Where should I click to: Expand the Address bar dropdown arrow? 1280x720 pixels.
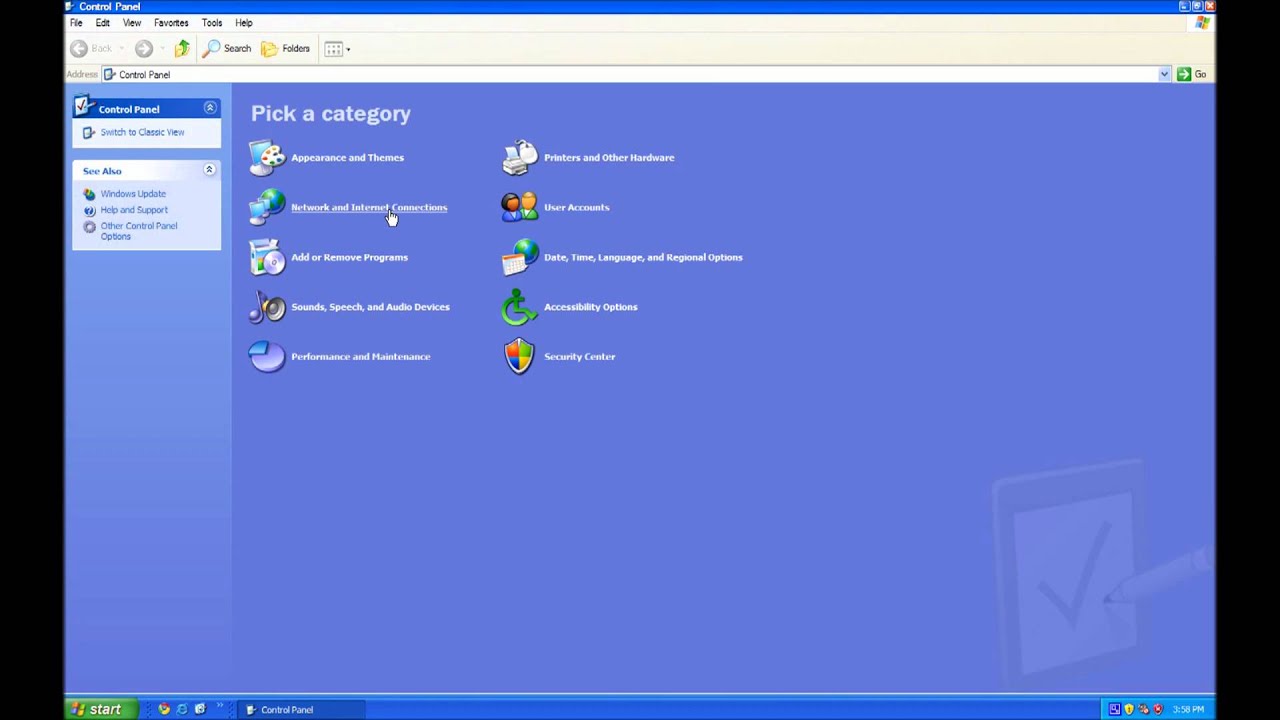click(x=1164, y=74)
